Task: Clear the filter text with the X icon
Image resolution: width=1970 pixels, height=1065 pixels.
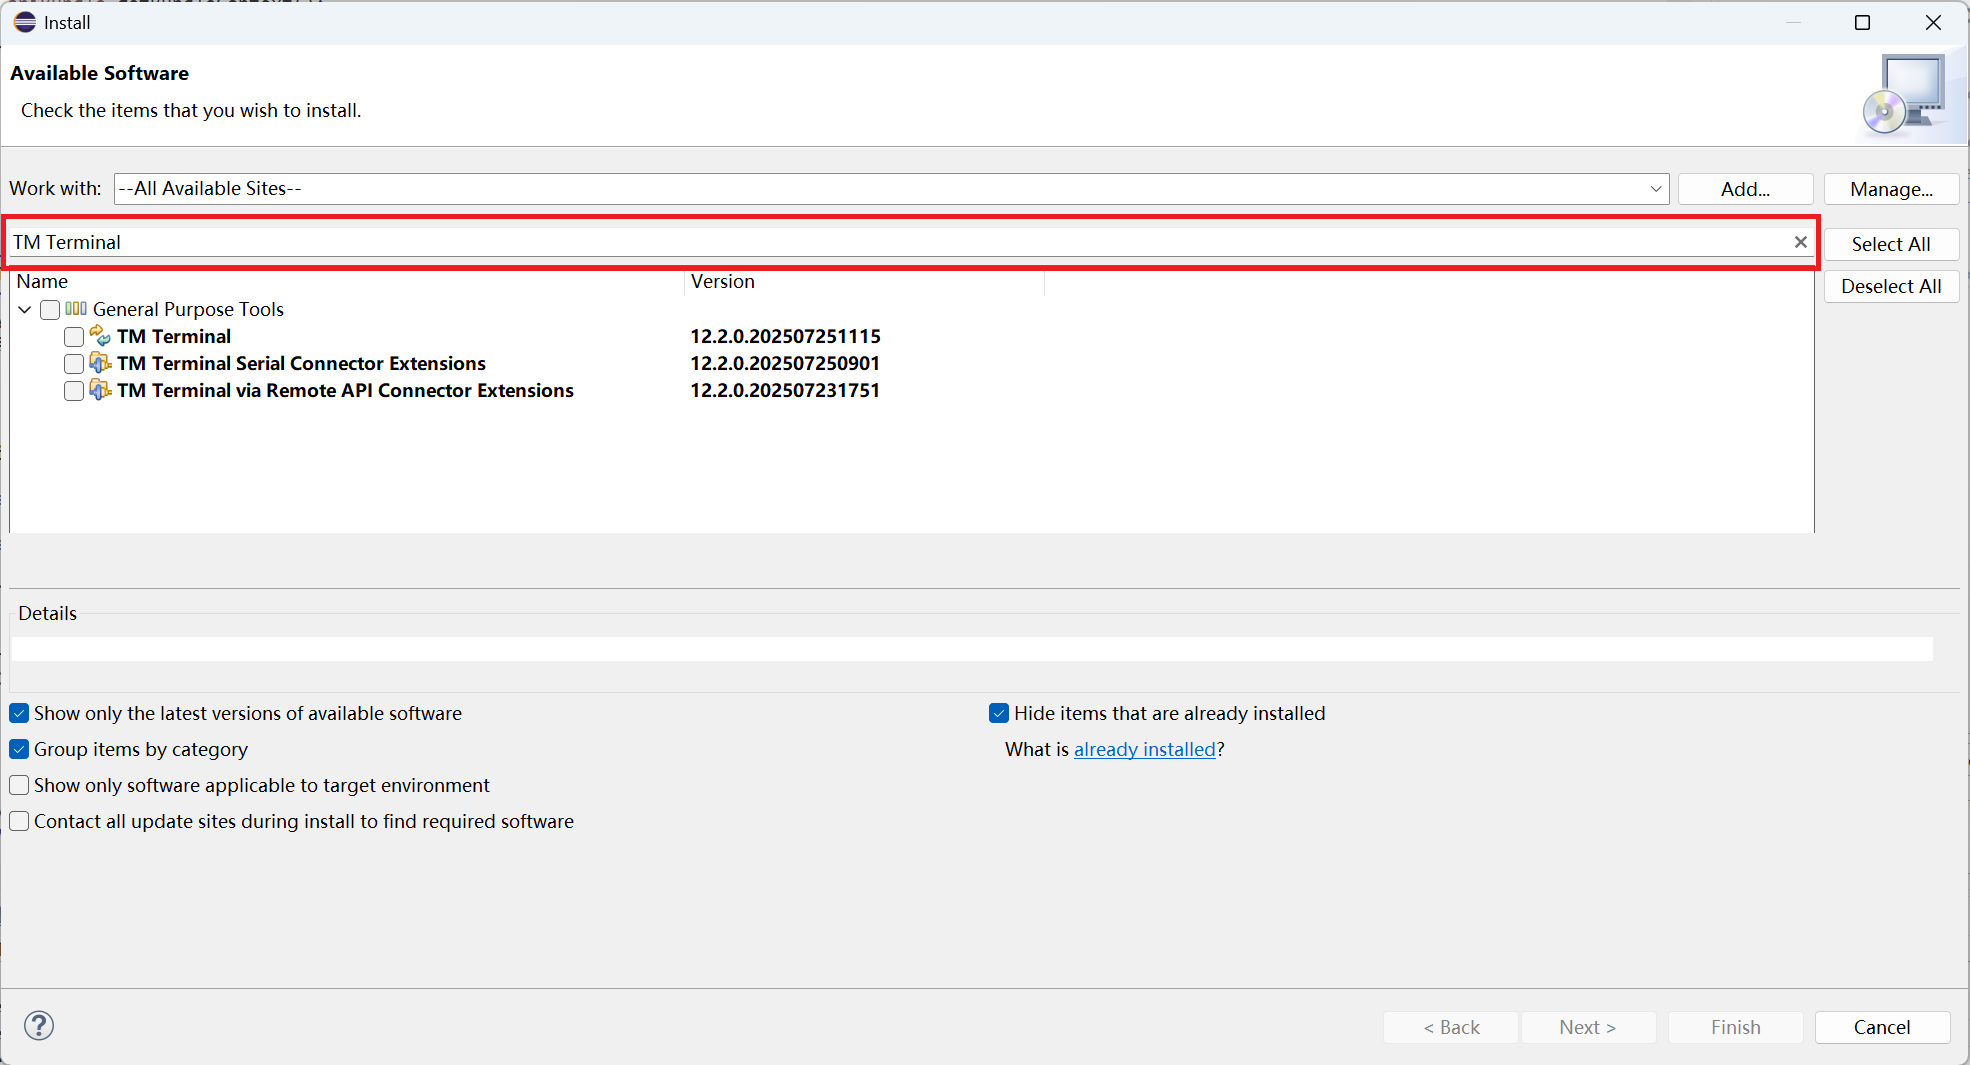Action: [1800, 242]
